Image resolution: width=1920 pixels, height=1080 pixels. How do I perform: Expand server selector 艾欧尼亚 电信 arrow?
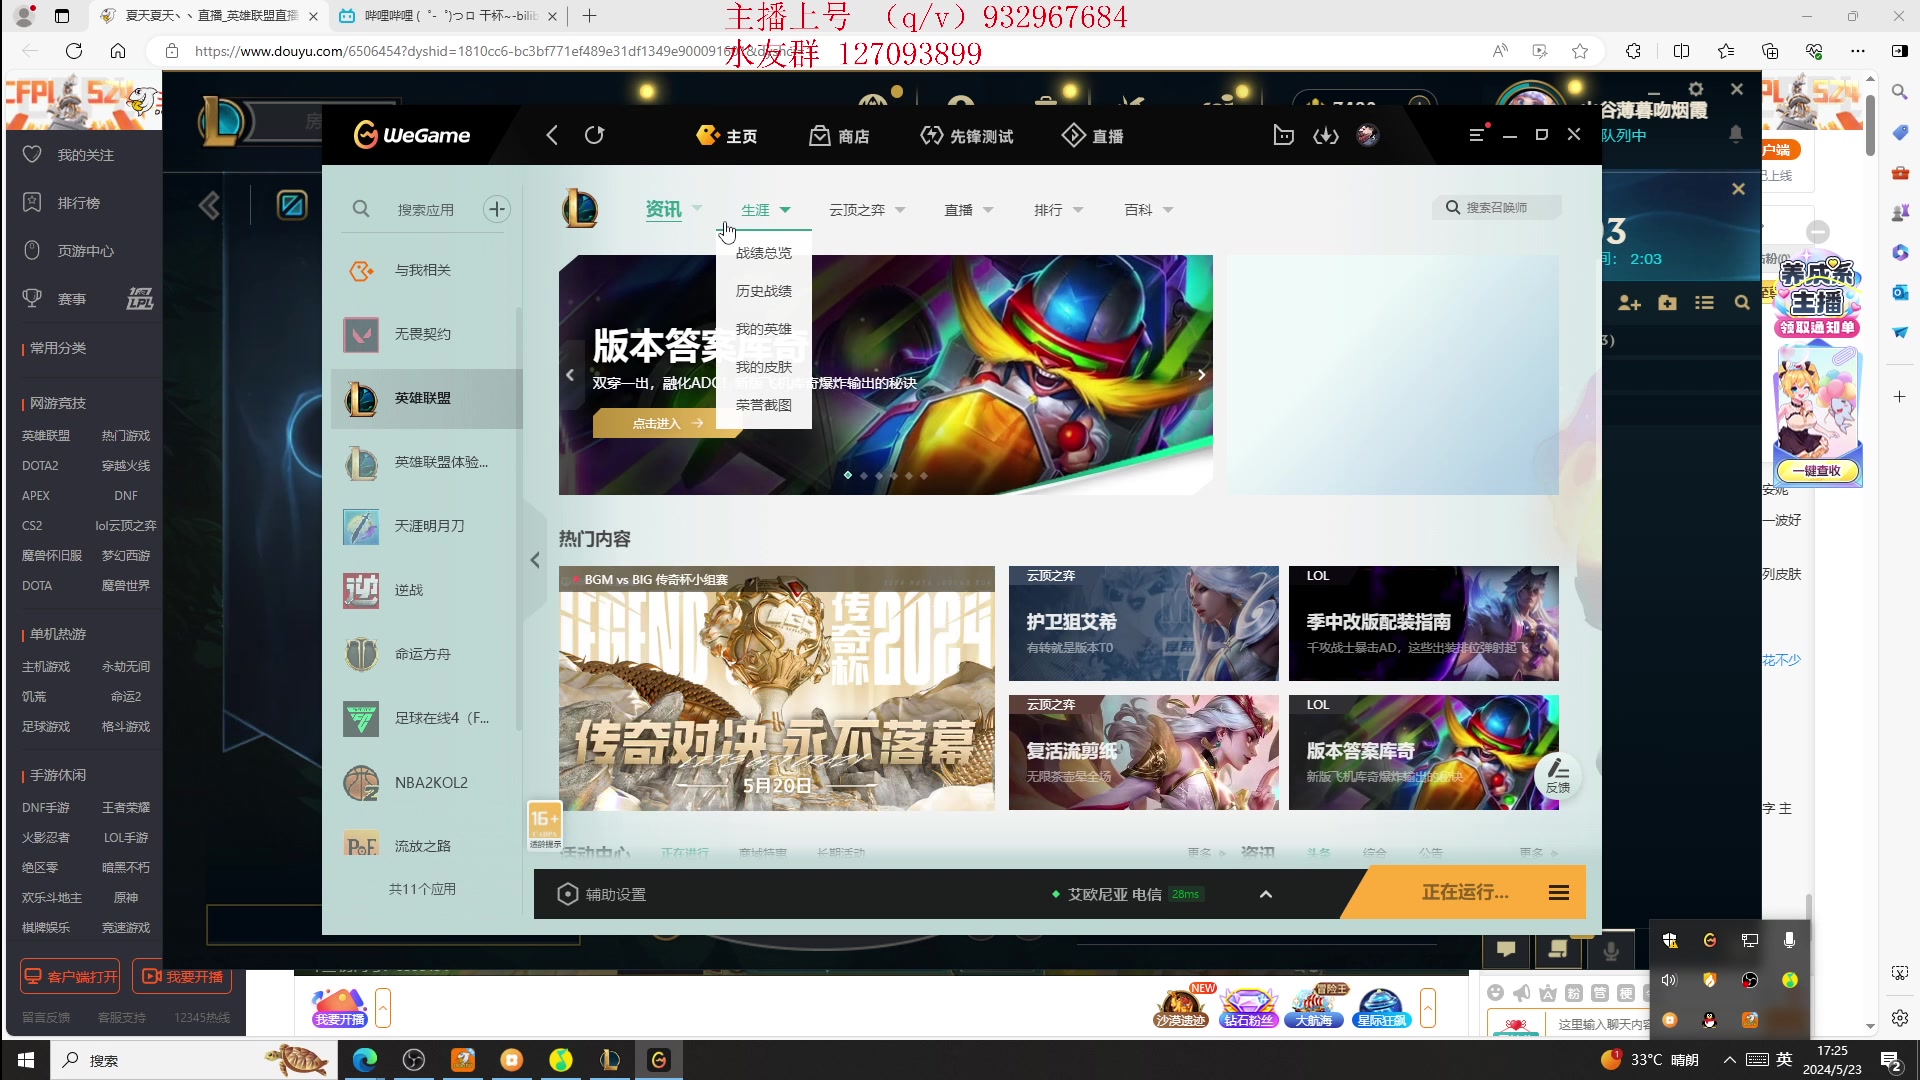coord(1266,894)
